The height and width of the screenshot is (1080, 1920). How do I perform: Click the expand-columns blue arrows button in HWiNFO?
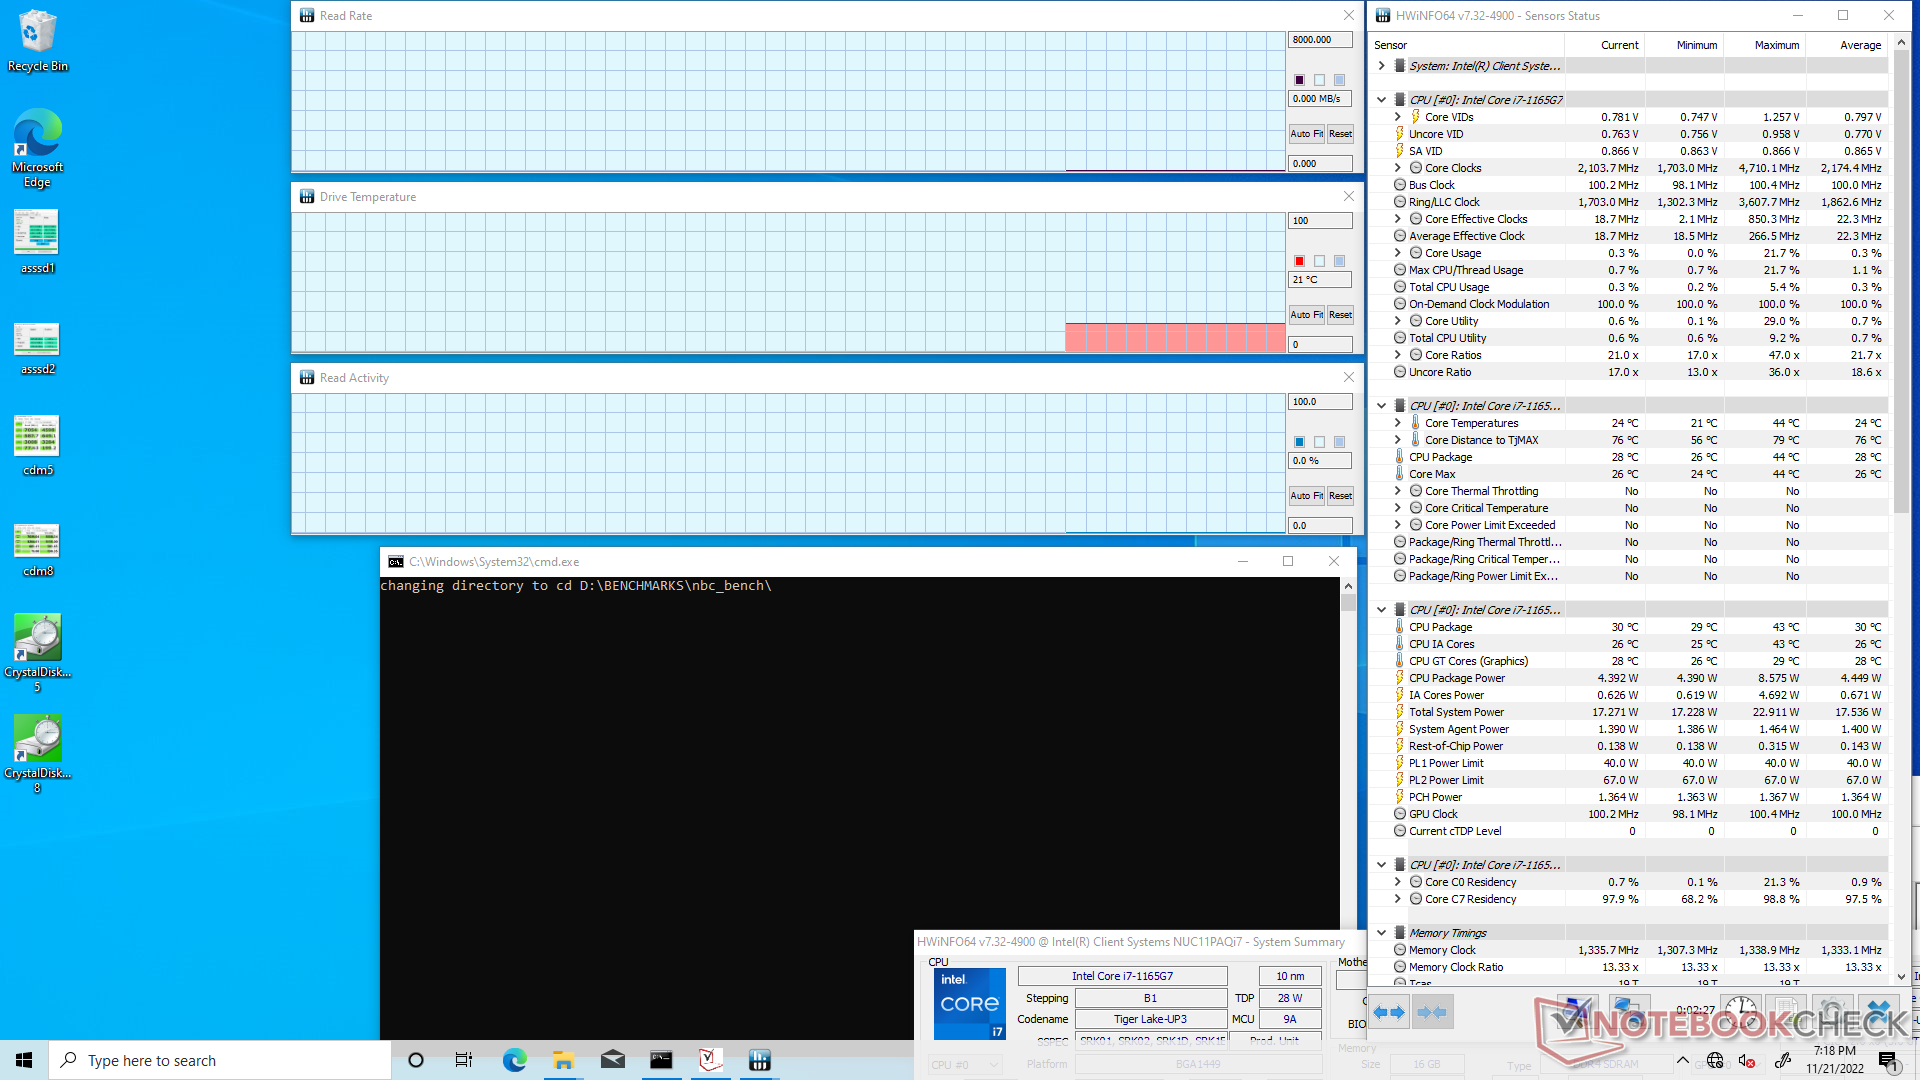[x=1388, y=1012]
